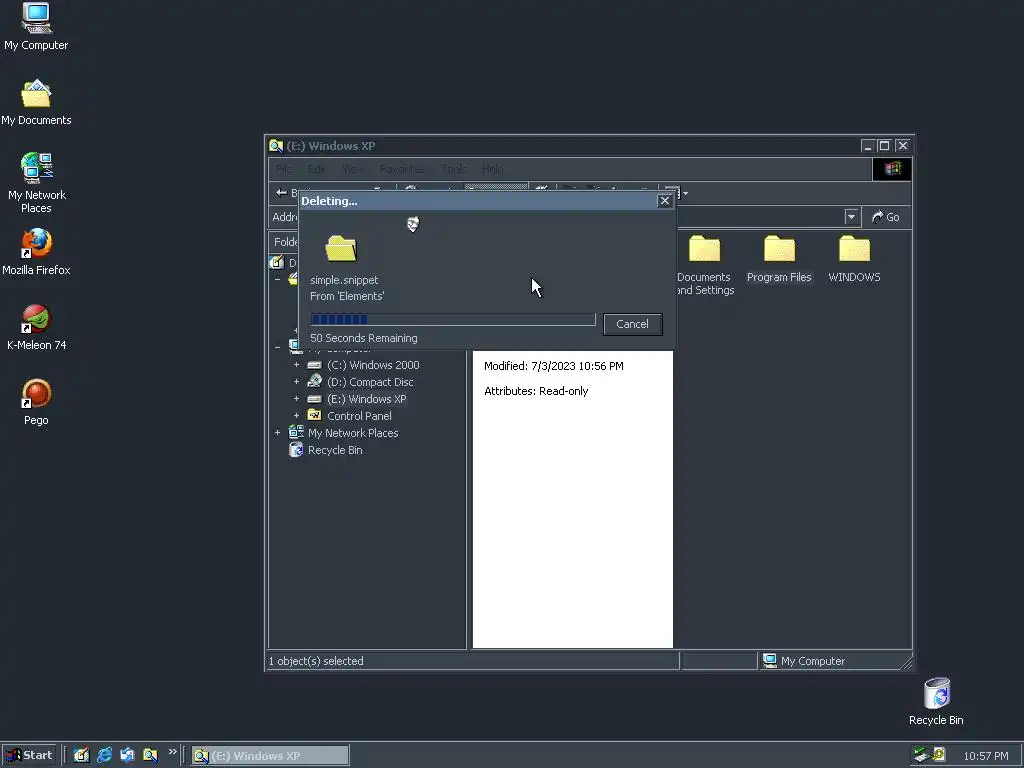Open the Help menu
This screenshot has width=1024, height=768.
tap(492, 169)
